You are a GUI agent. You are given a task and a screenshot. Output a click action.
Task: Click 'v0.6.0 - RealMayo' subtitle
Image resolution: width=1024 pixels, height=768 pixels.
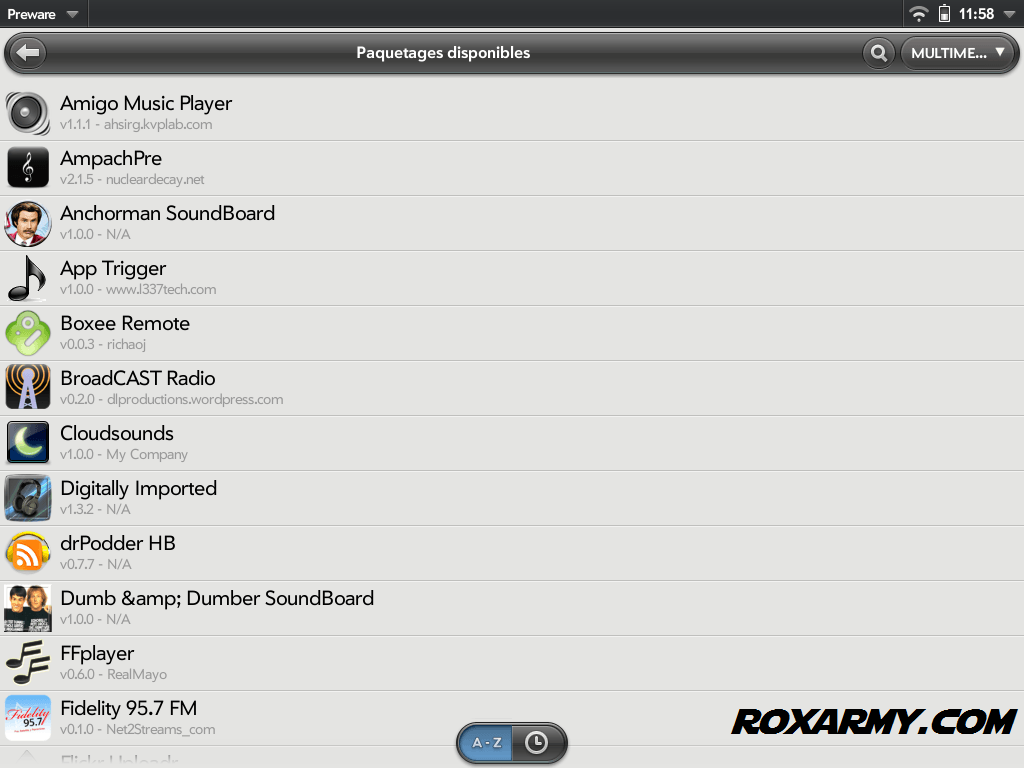pyautogui.click(x=114, y=674)
